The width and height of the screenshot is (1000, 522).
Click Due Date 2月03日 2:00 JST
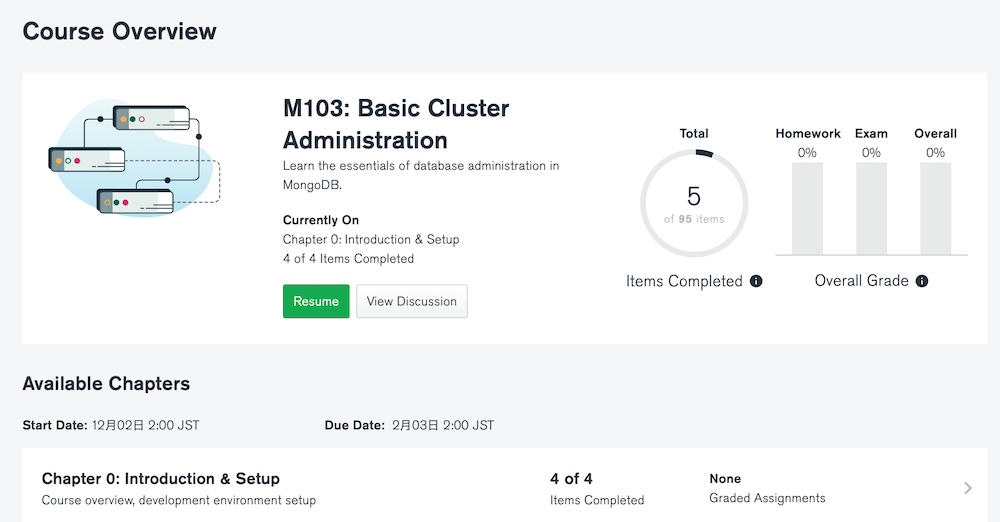click(409, 425)
